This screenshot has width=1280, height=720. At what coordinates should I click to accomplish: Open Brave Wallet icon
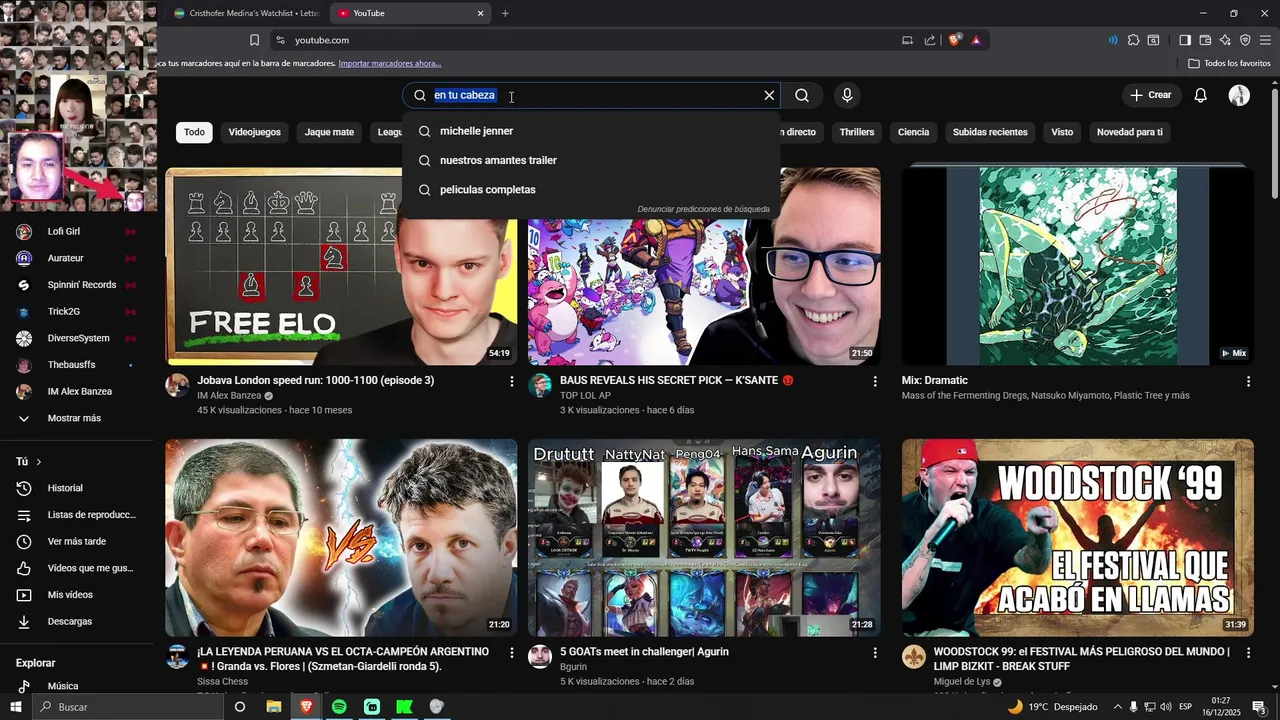(1205, 40)
